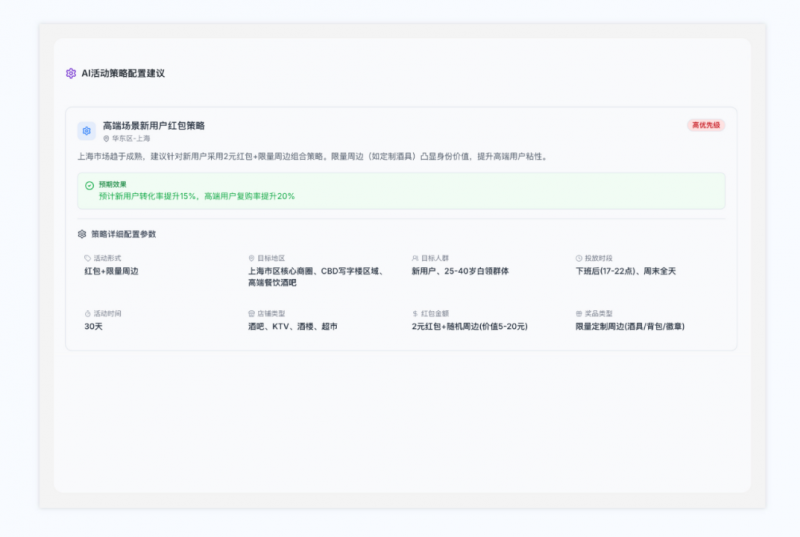Click the green check icon in 预期效果
This screenshot has height=537, width=800.
(x=89, y=186)
